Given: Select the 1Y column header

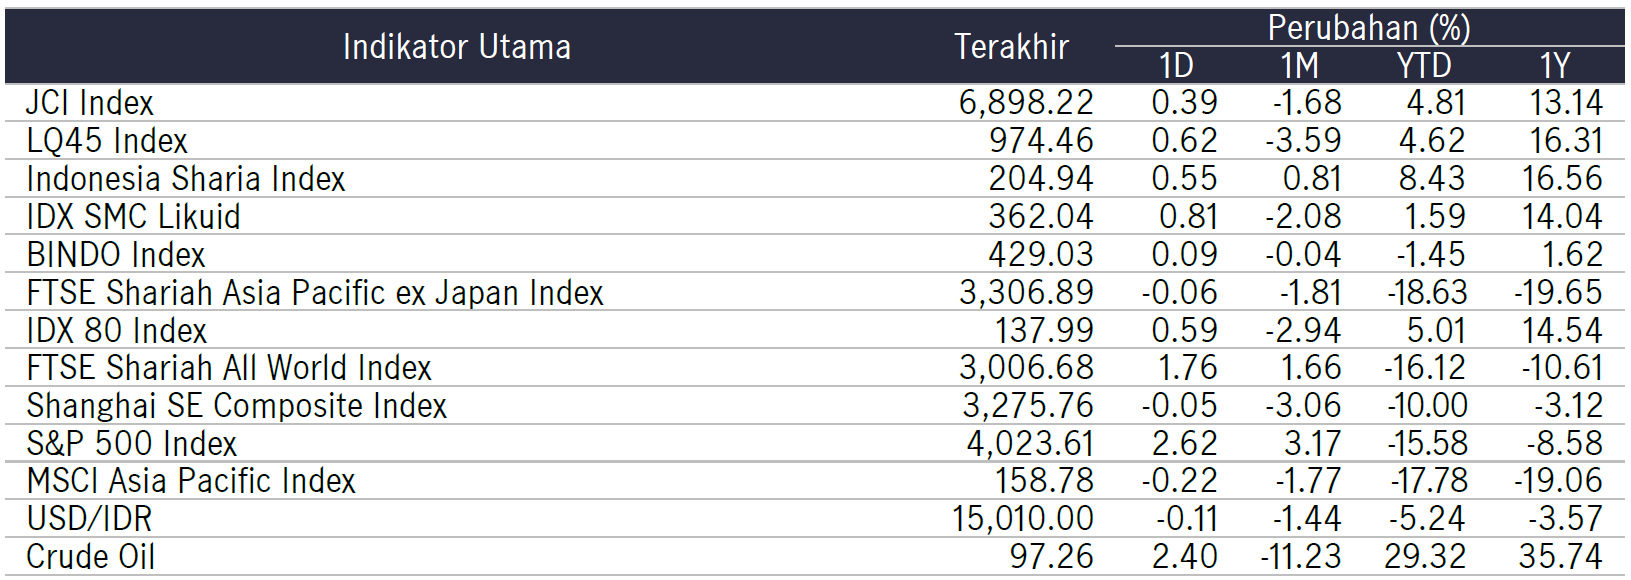Looking at the screenshot, I should (1555, 65).
